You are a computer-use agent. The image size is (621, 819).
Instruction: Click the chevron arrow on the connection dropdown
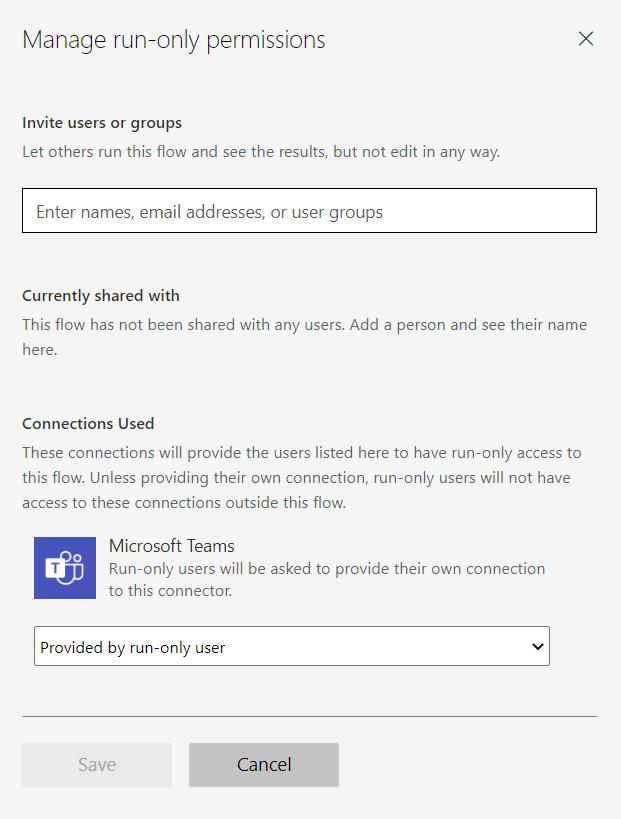click(x=538, y=646)
